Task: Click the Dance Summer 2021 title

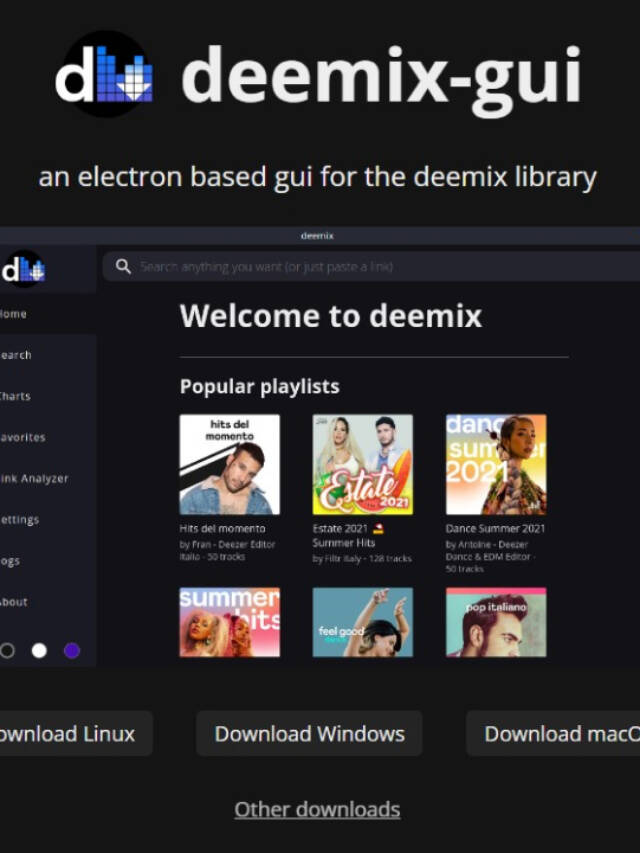Action: coord(495,529)
